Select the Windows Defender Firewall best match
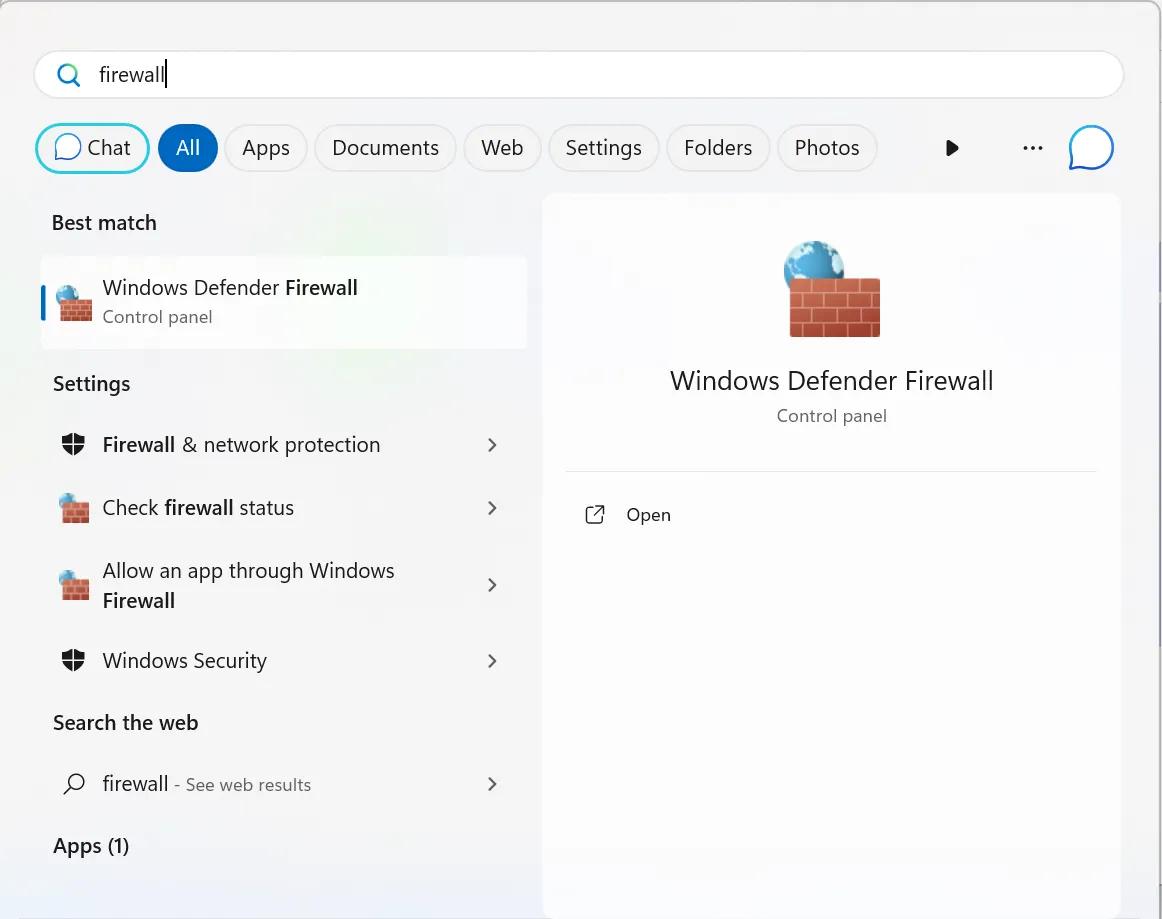The image size is (1162, 919). [285, 302]
